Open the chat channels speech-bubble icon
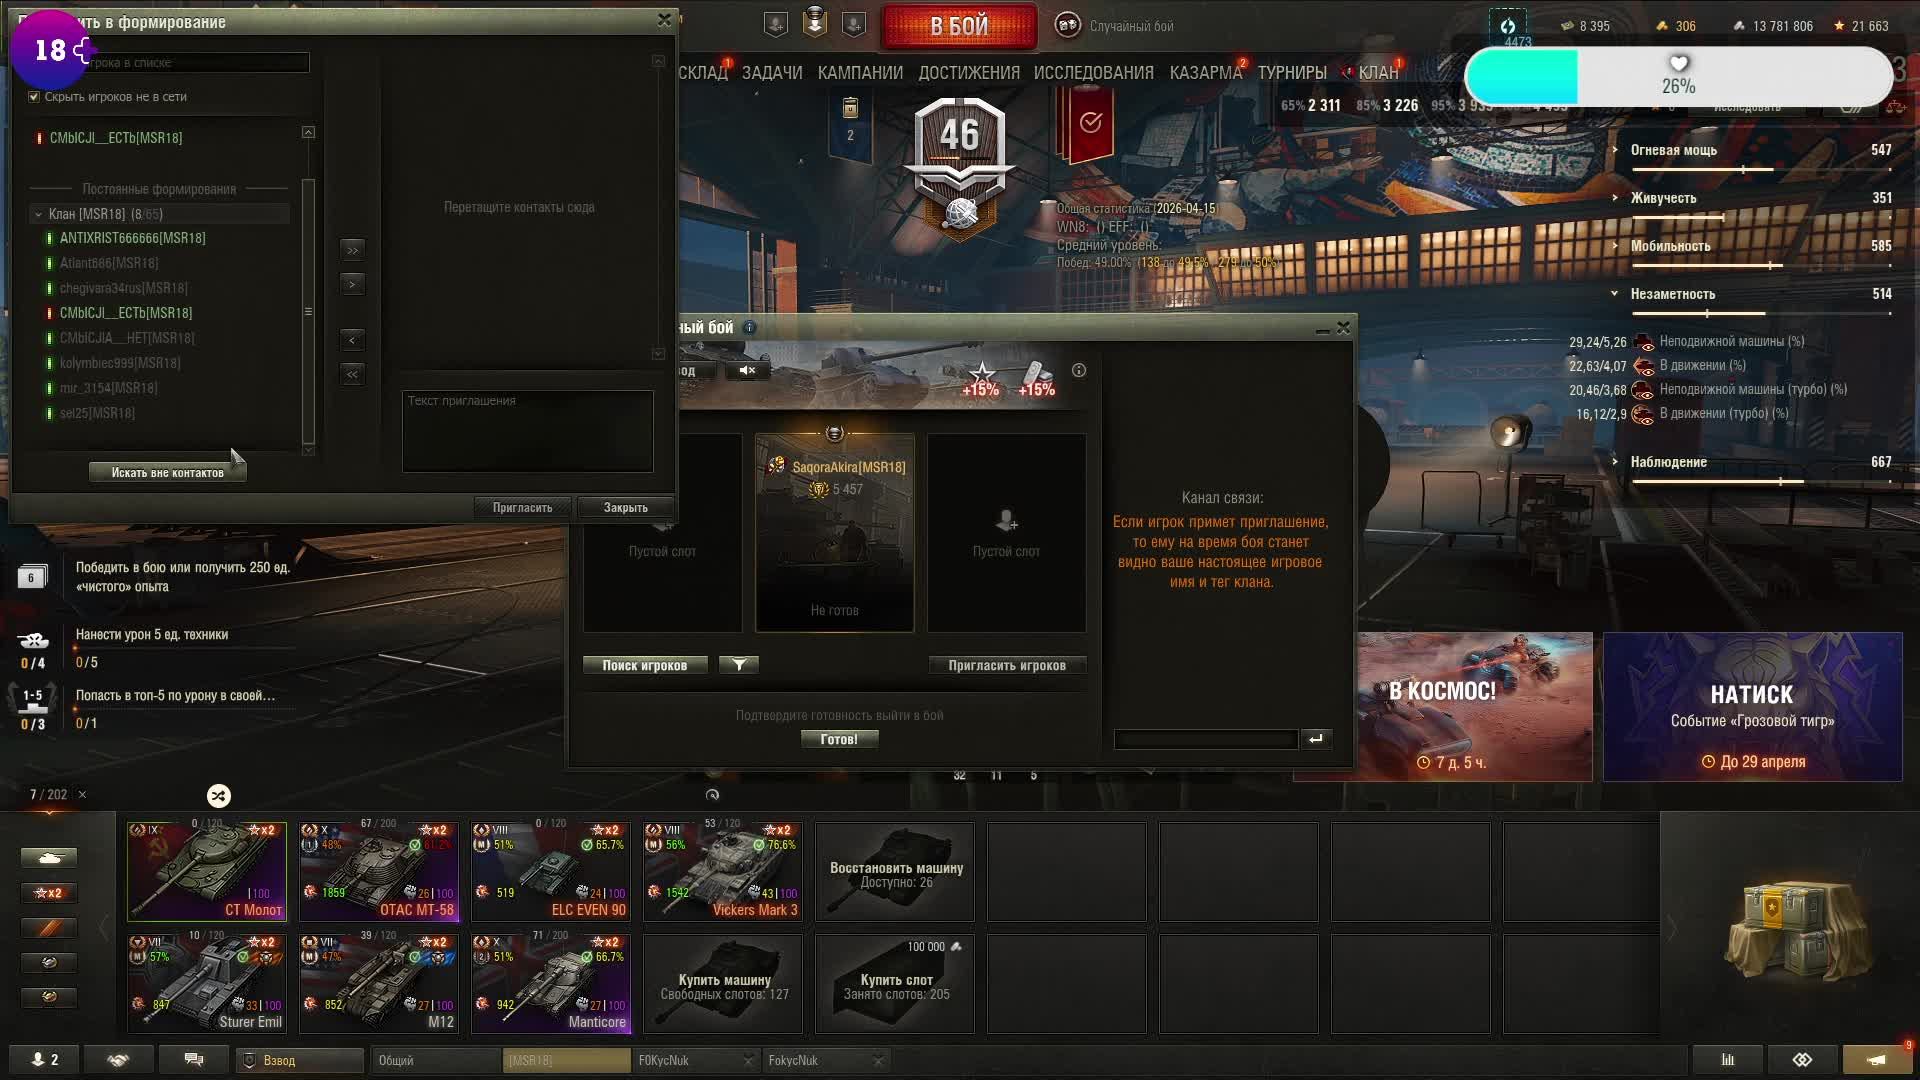1920x1080 pixels. 194,1060
